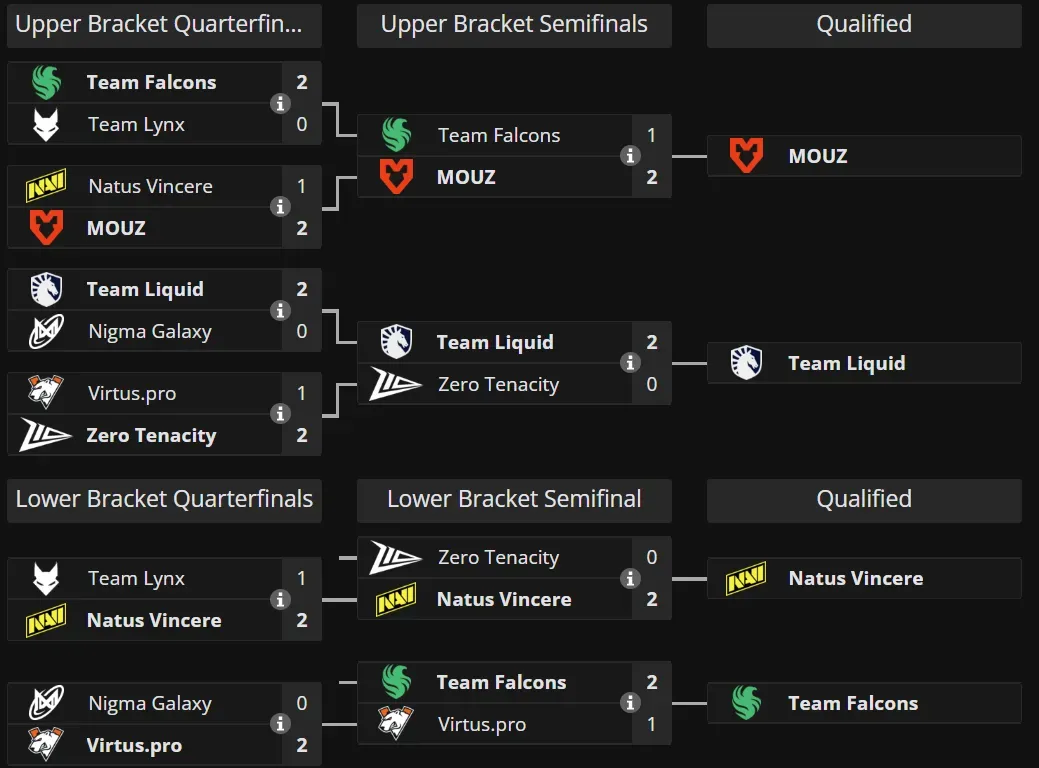Select the Lower Bracket Semifinal header
Screen dimensions: 1039x768
[514, 499]
